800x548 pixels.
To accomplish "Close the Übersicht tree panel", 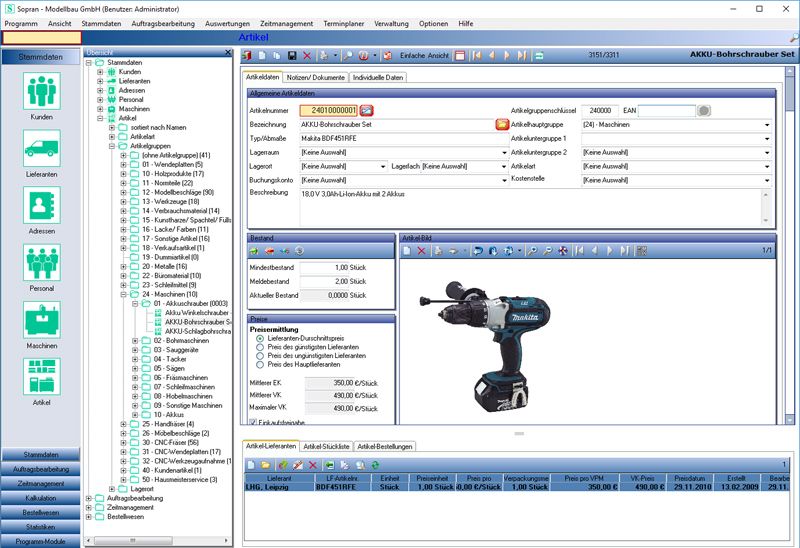I will 228,52.
